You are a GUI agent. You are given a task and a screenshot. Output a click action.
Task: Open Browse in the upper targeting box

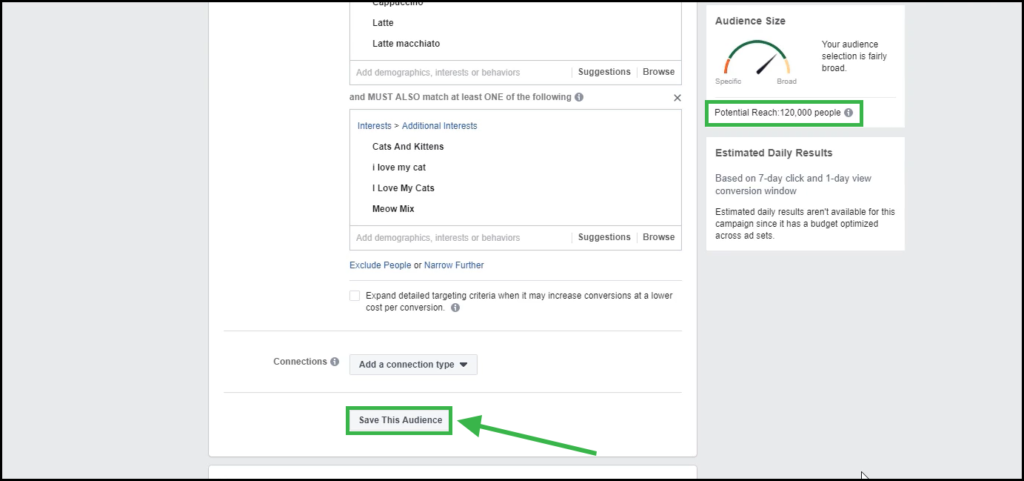658,72
